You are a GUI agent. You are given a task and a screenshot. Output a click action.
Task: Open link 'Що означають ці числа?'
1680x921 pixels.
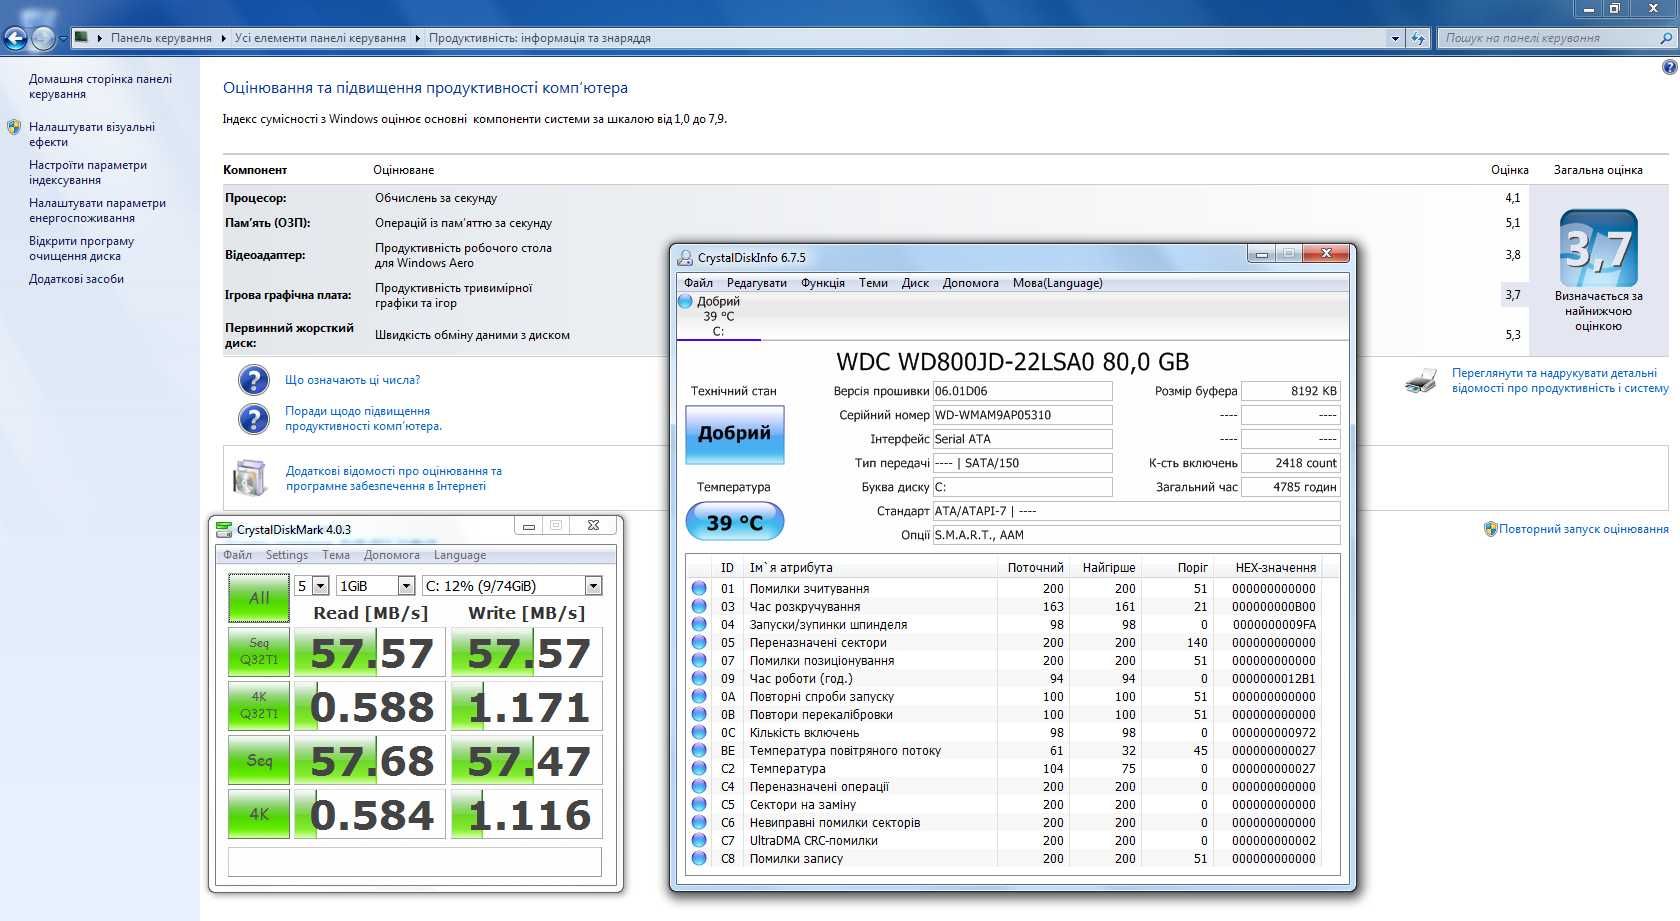(352, 380)
